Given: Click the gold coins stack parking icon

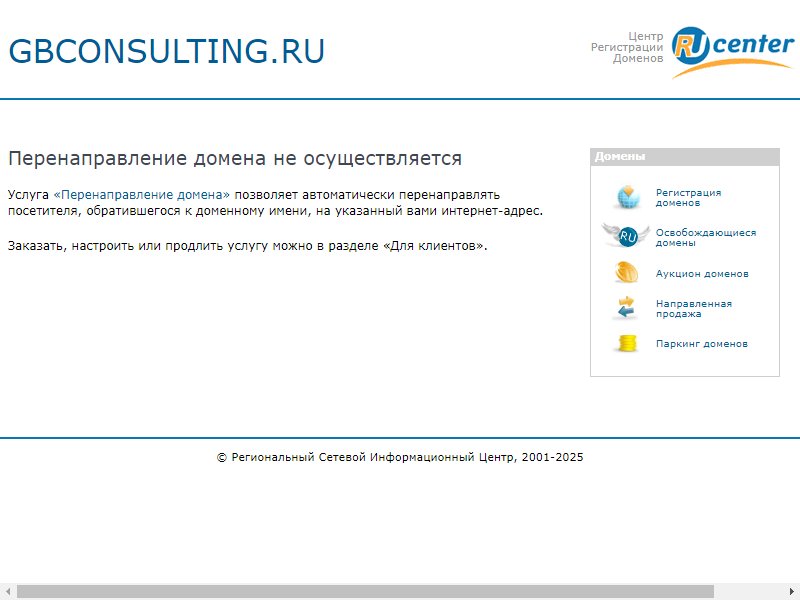Looking at the screenshot, I should coord(628,343).
